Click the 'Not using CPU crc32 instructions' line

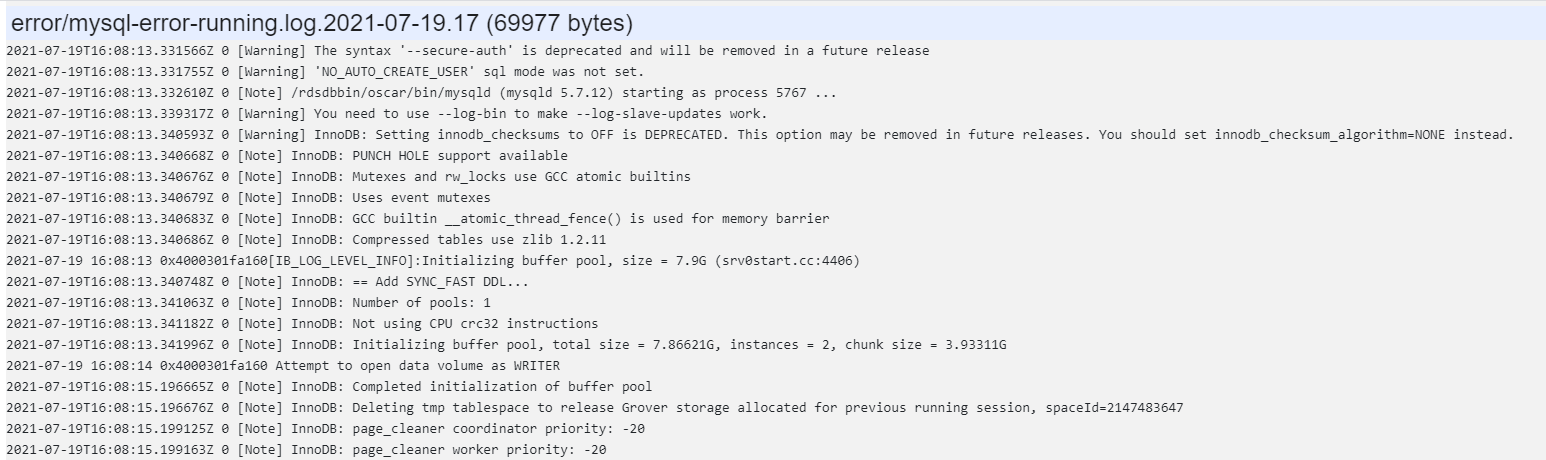pos(302,324)
